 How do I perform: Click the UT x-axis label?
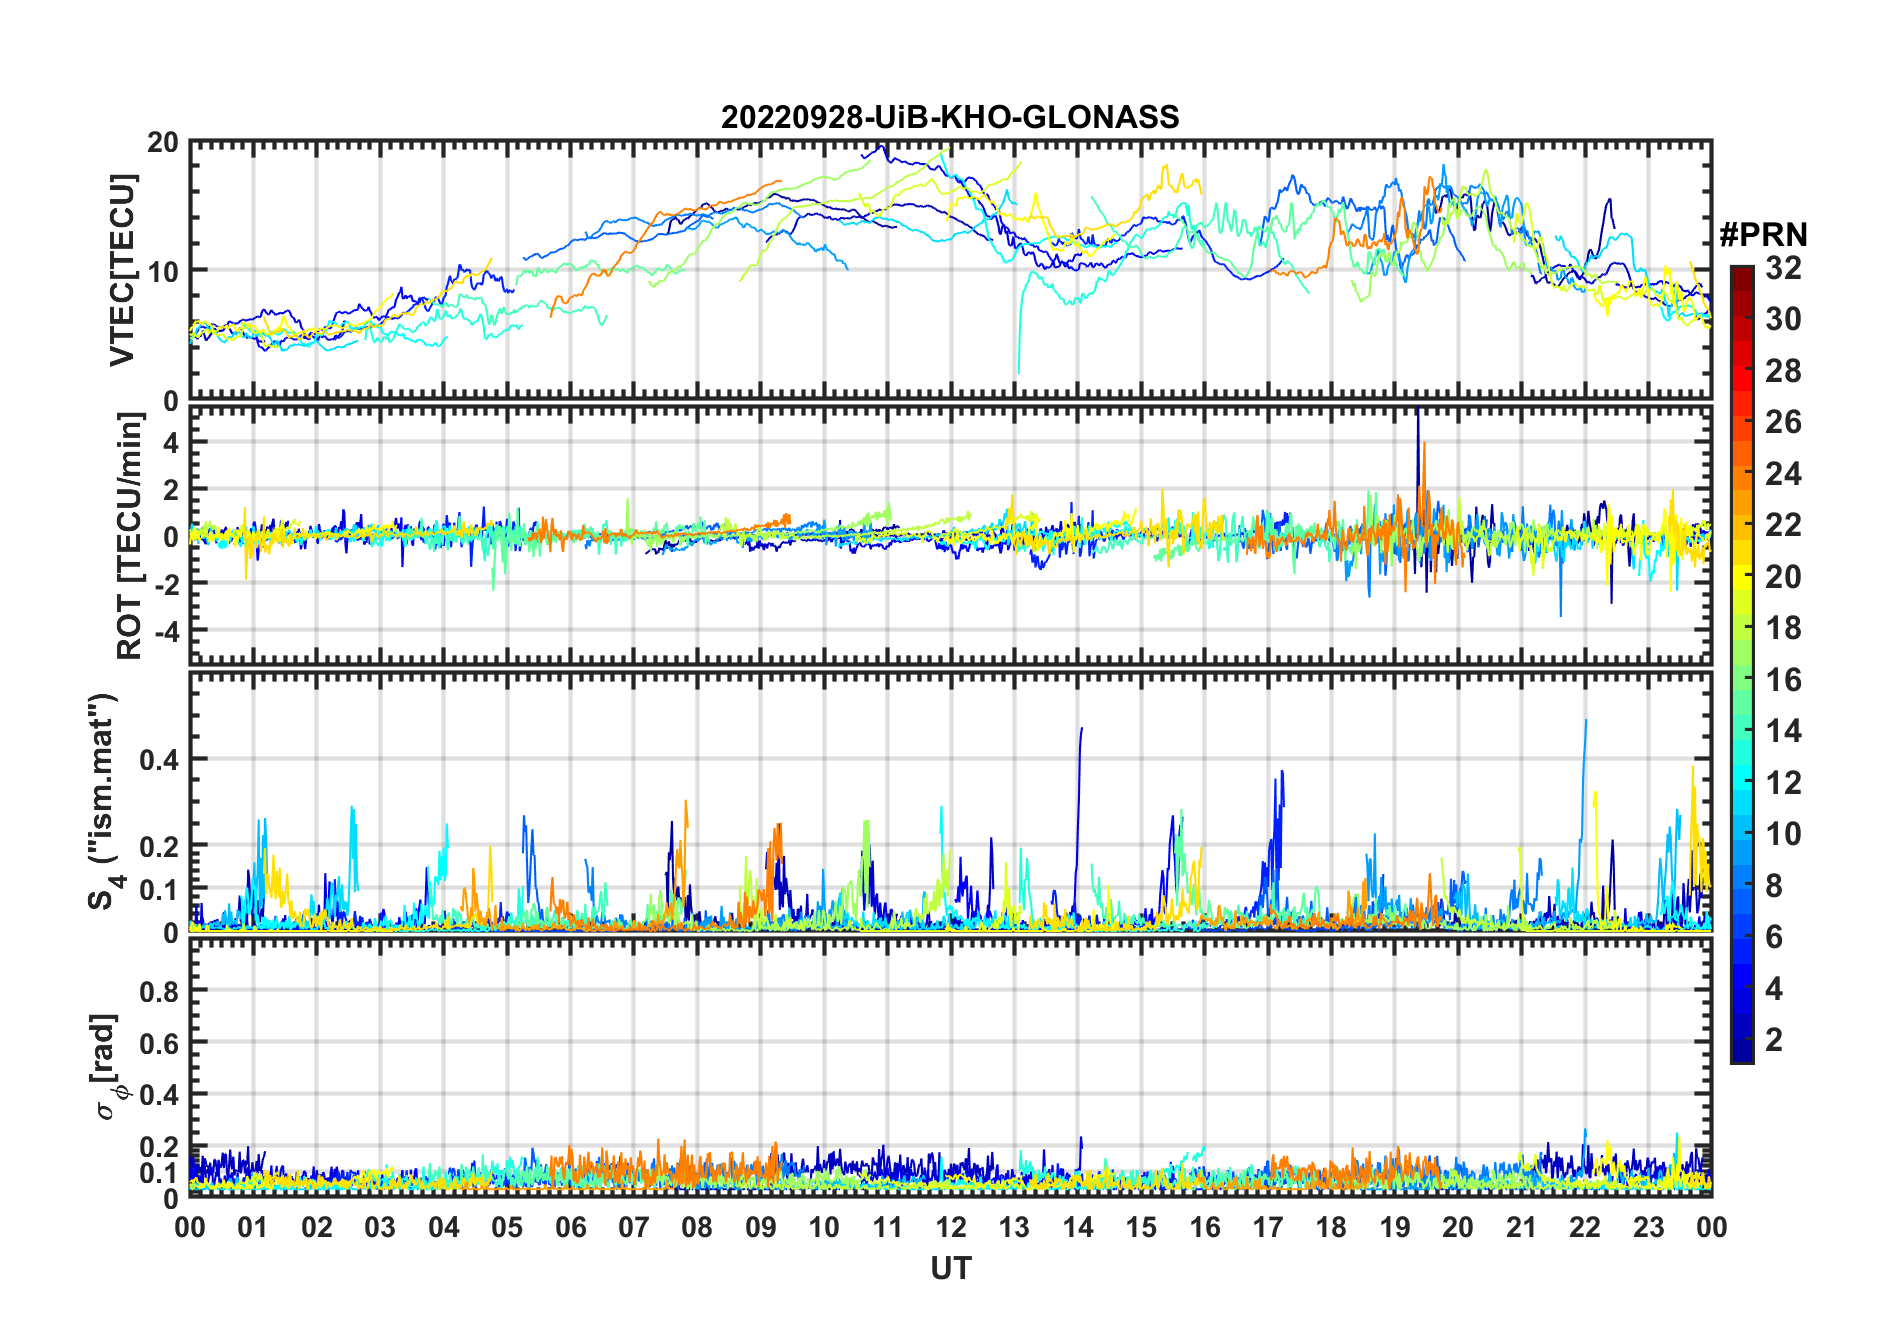click(950, 1269)
